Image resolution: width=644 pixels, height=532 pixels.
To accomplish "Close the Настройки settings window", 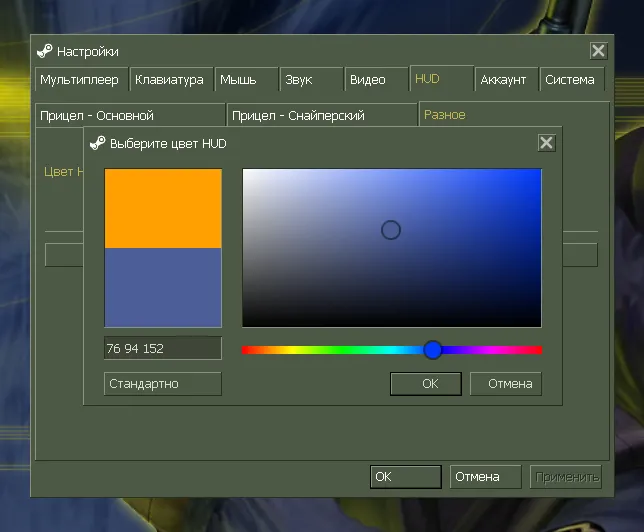I will [598, 51].
